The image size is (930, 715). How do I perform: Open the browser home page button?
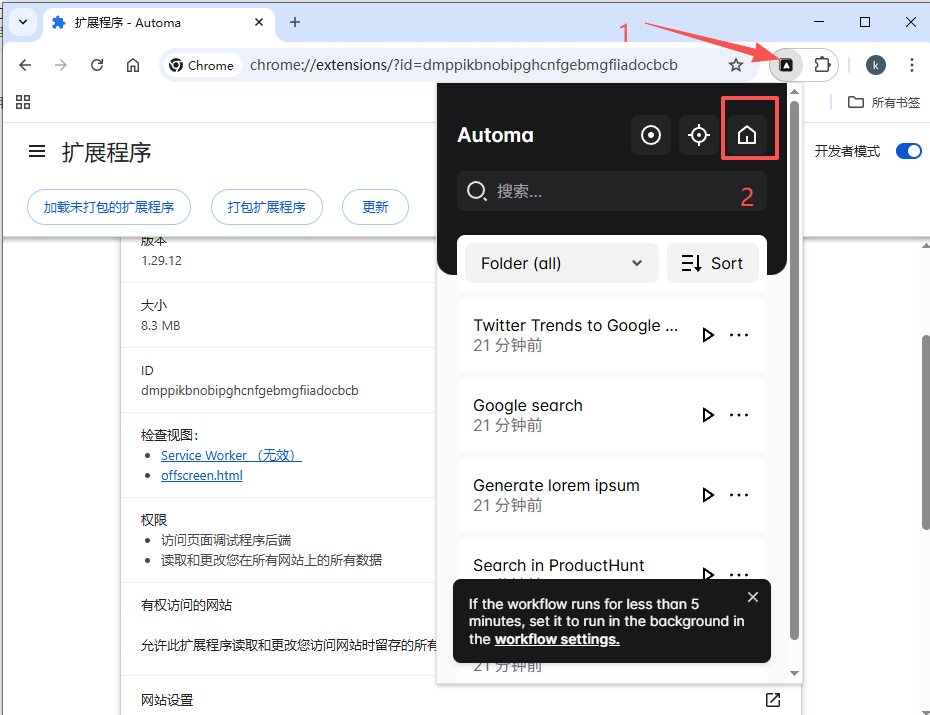(x=133, y=65)
